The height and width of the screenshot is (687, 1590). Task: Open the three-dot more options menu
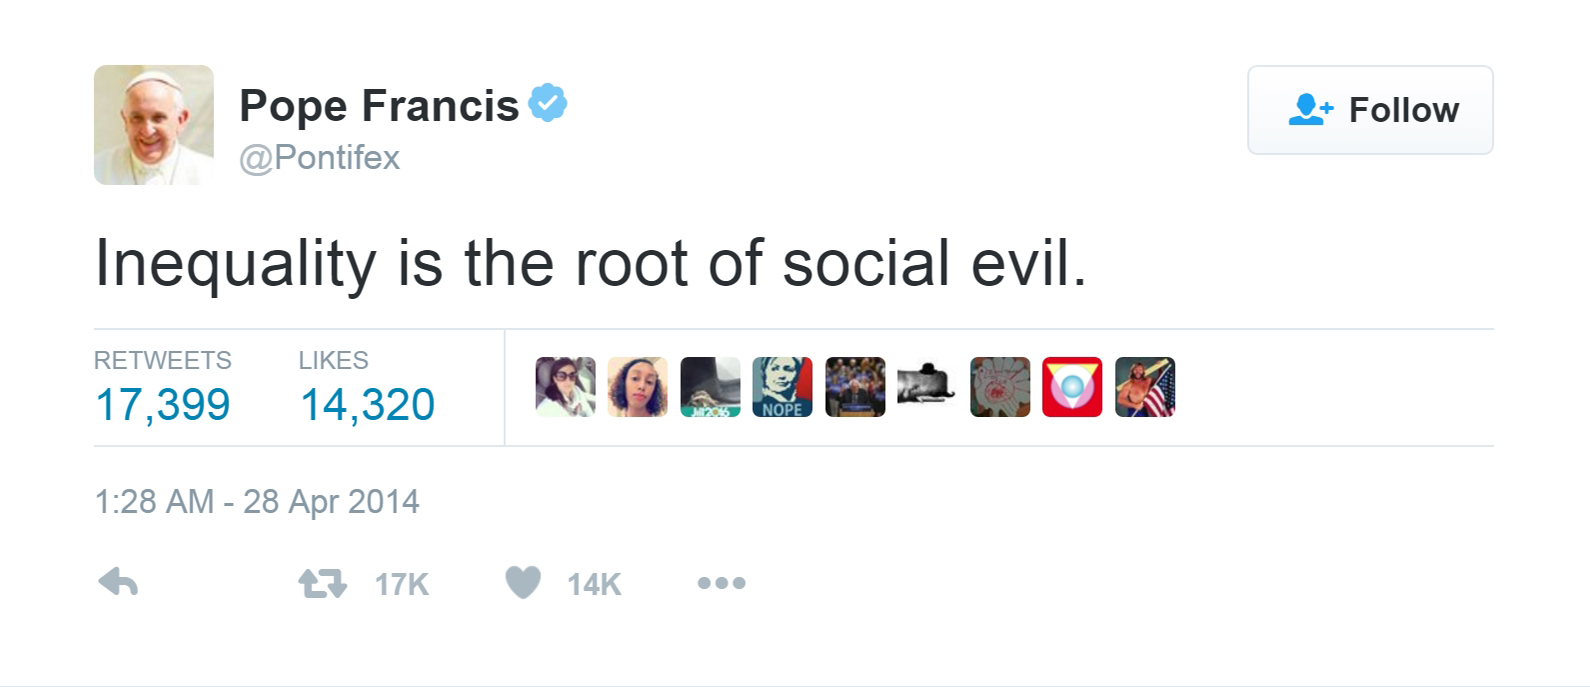click(x=721, y=583)
